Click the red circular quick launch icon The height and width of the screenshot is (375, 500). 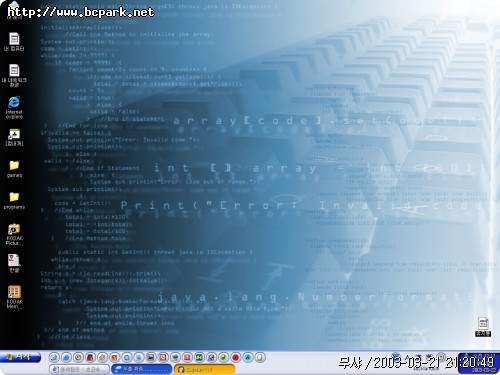pos(236,358)
